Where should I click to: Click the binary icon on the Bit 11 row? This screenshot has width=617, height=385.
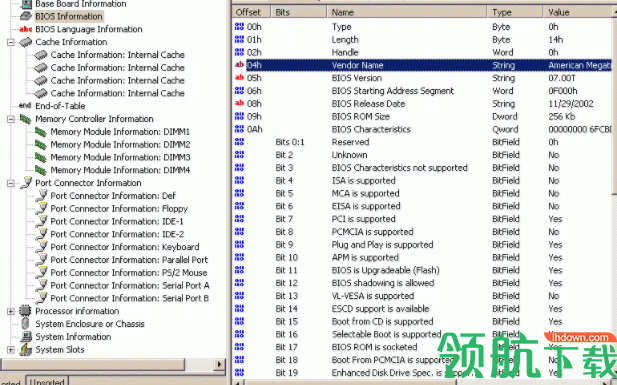(239, 270)
